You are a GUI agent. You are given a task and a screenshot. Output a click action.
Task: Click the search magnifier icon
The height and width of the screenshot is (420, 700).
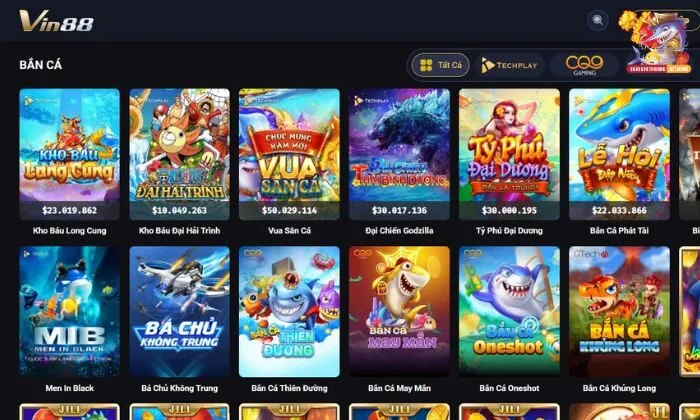coord(597,20)
